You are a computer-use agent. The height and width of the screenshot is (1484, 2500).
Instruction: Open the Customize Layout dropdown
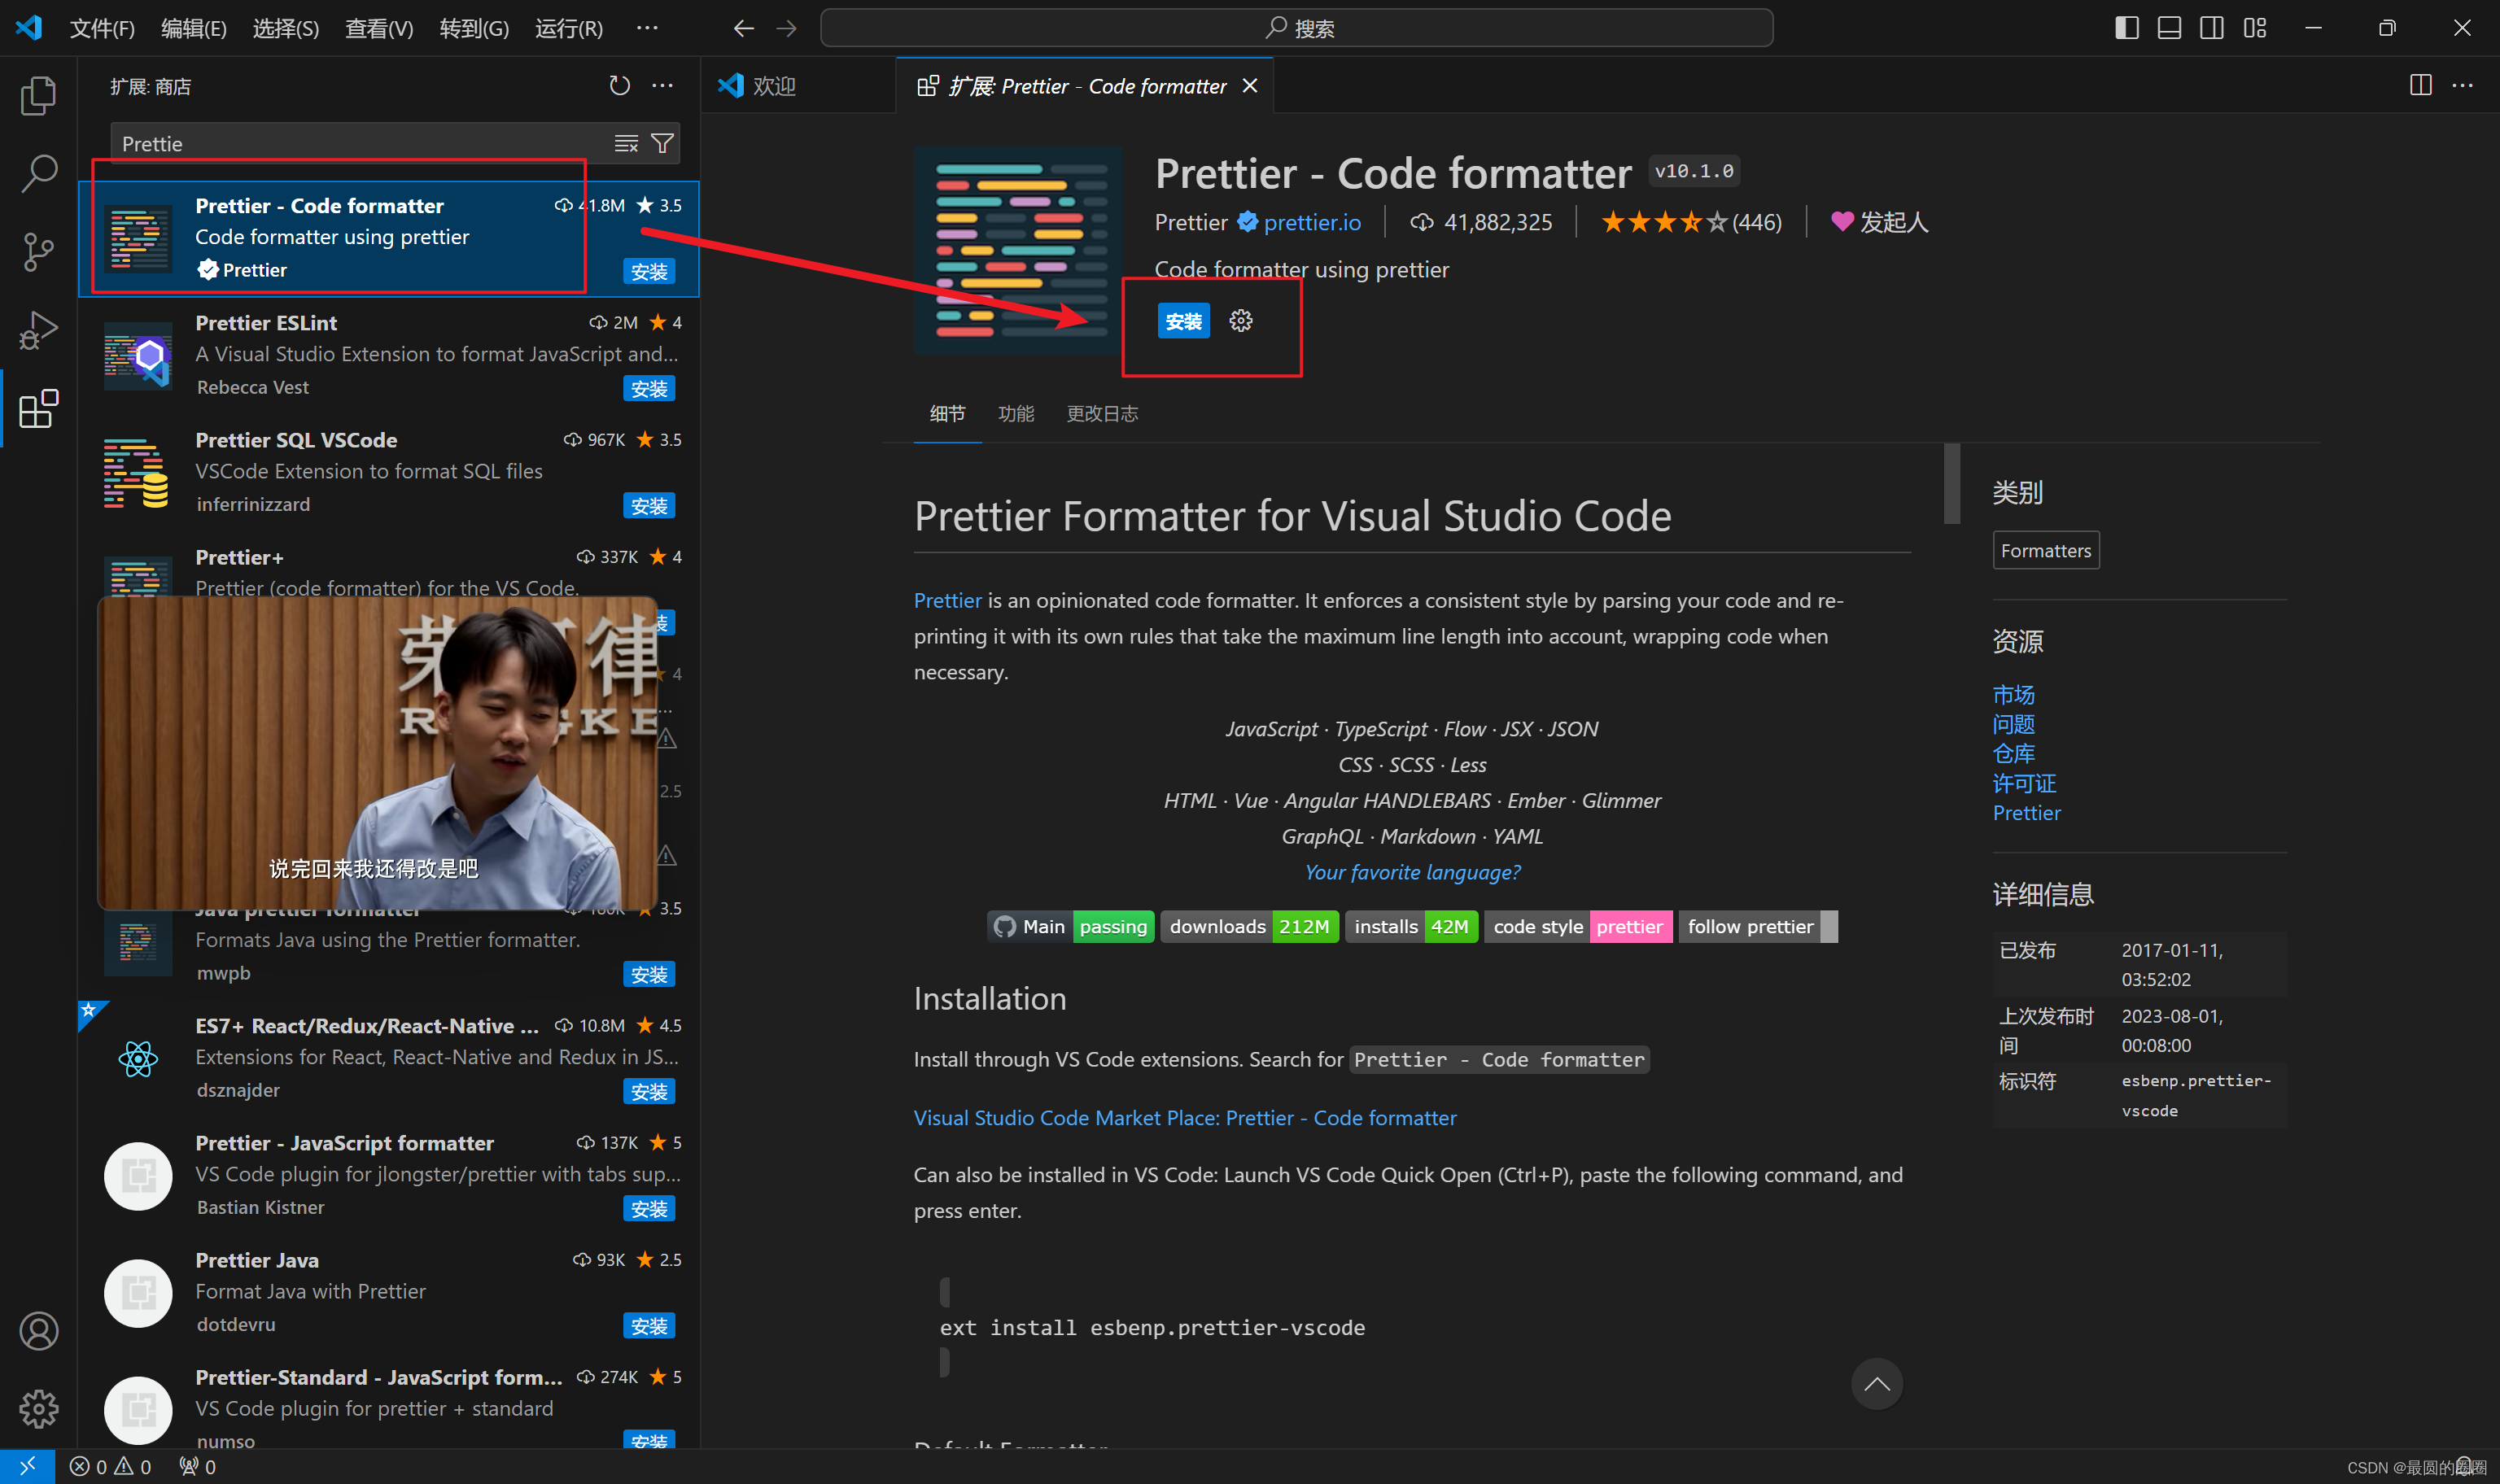[2255, 27]
